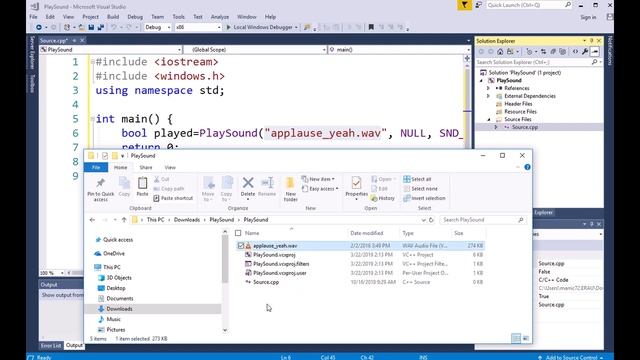Click Add to Source Control in status bar
The image size is (640, 360).
(x=570, y=357)
